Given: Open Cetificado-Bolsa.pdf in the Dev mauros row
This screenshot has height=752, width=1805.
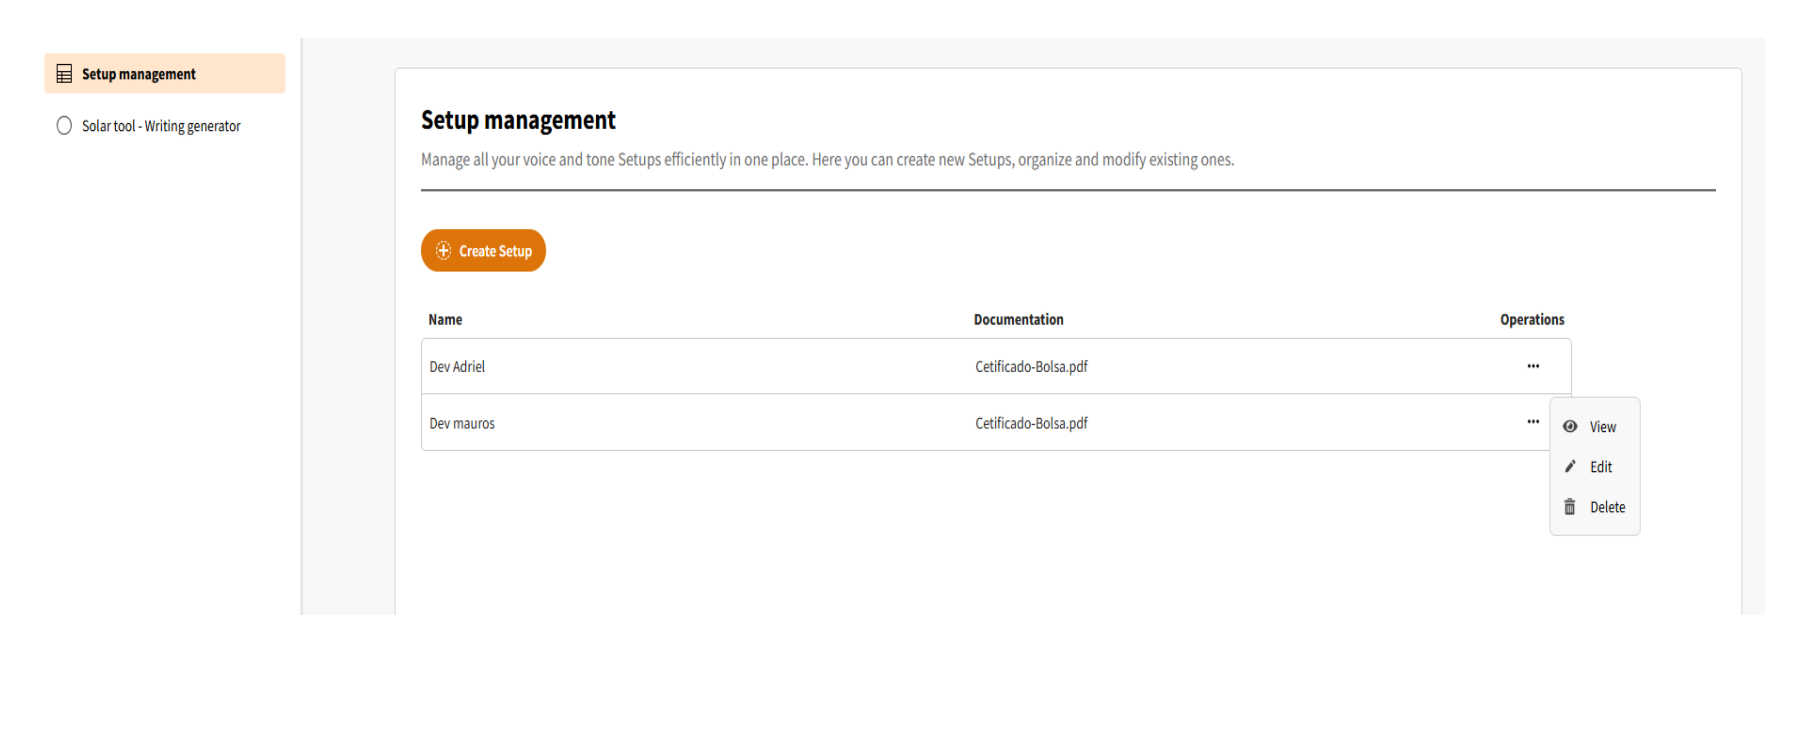Looking at the screenshot, I should coord(1031,424).
